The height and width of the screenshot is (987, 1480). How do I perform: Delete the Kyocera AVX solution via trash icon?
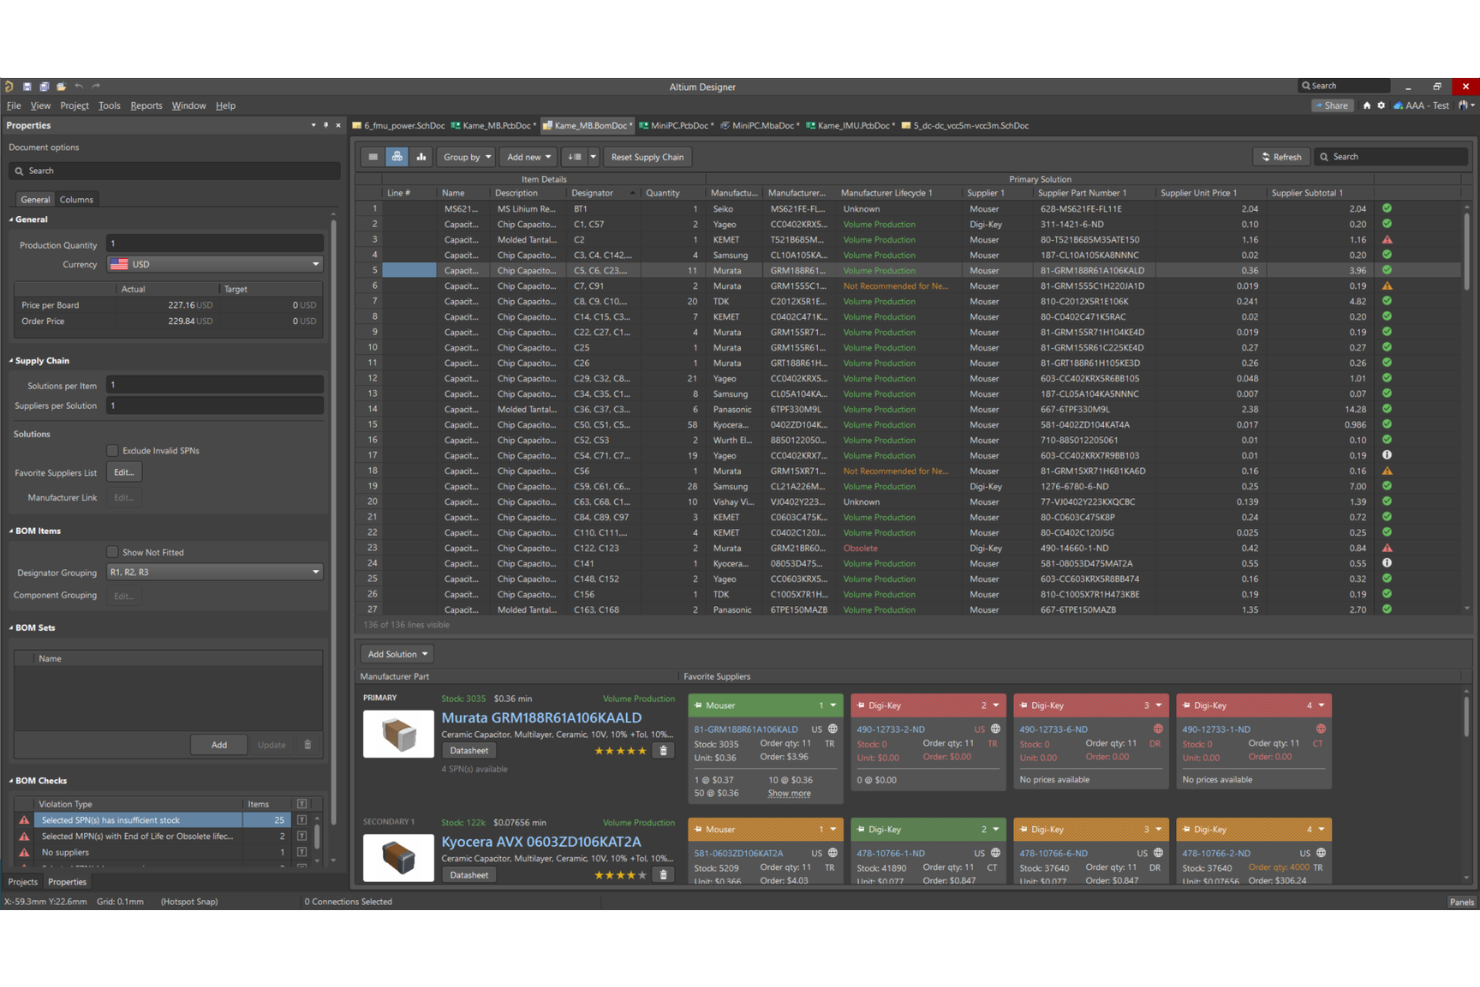[663, 874]
